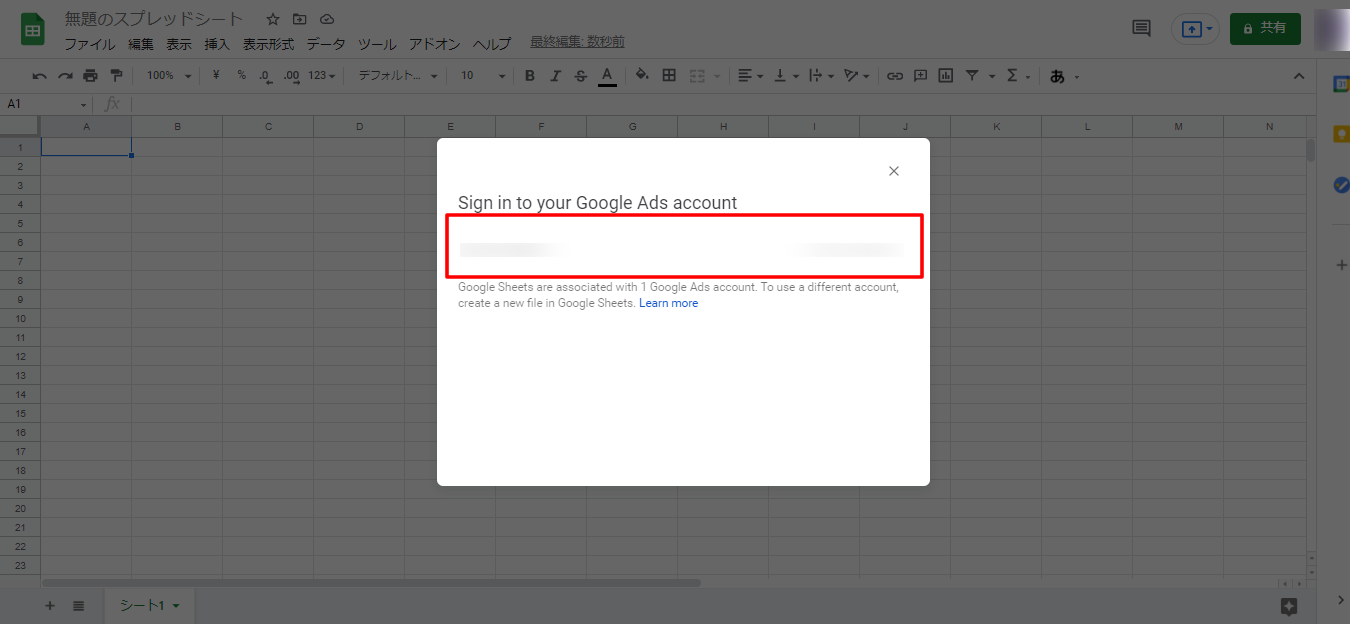Increase decimal places button

[x=291, y=75]
